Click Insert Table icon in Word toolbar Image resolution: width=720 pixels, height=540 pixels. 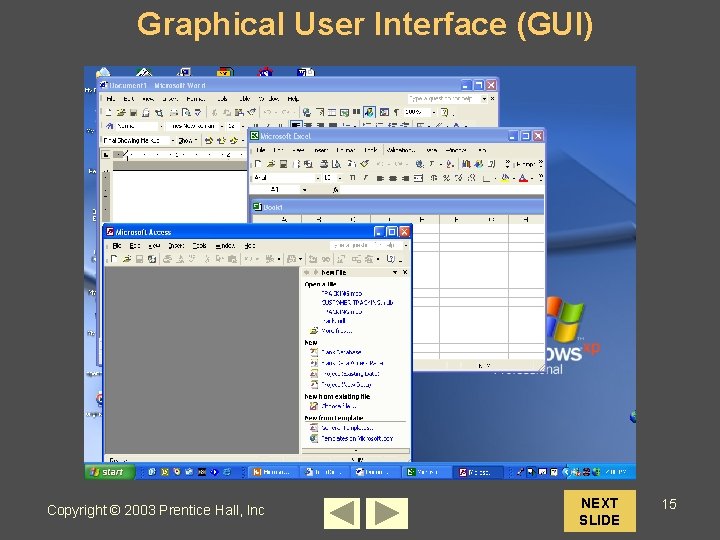(332, 112)
